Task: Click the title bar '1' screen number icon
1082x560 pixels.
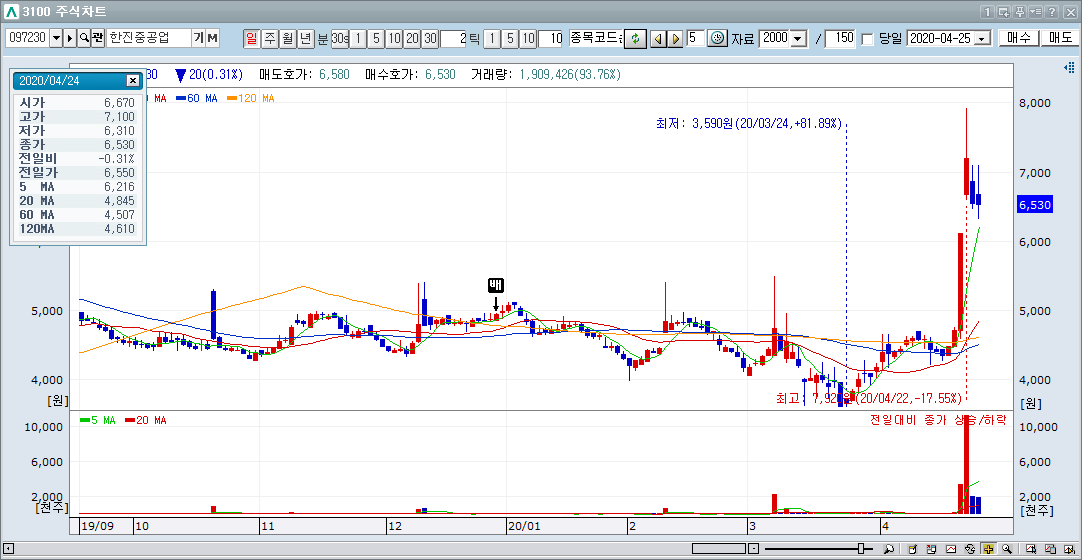Action: 988,12
